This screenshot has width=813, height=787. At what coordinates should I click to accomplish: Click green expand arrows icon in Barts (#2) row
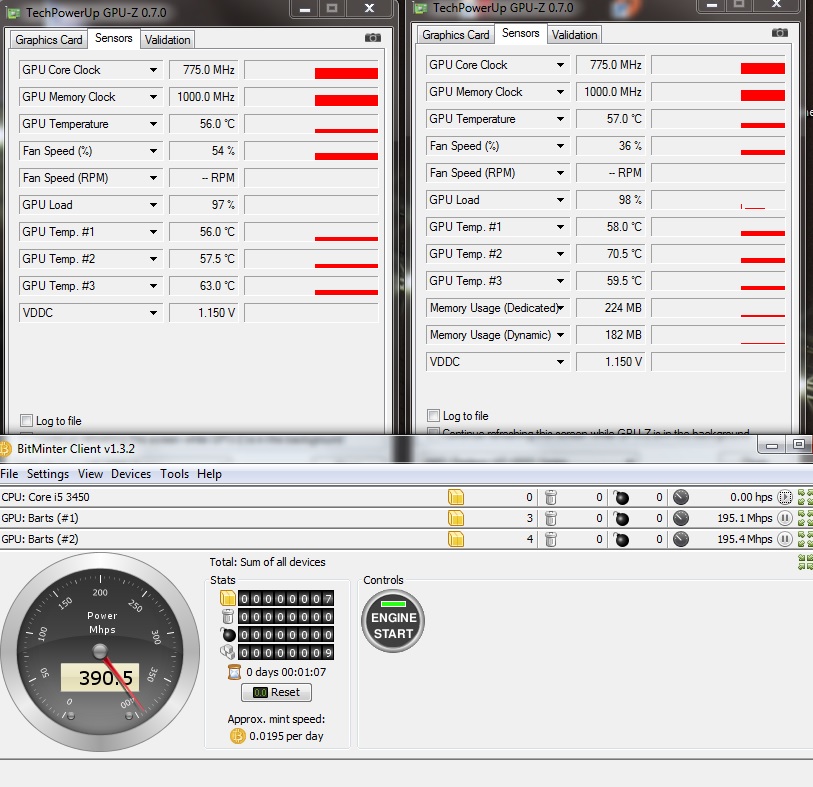tap(805, 539)
